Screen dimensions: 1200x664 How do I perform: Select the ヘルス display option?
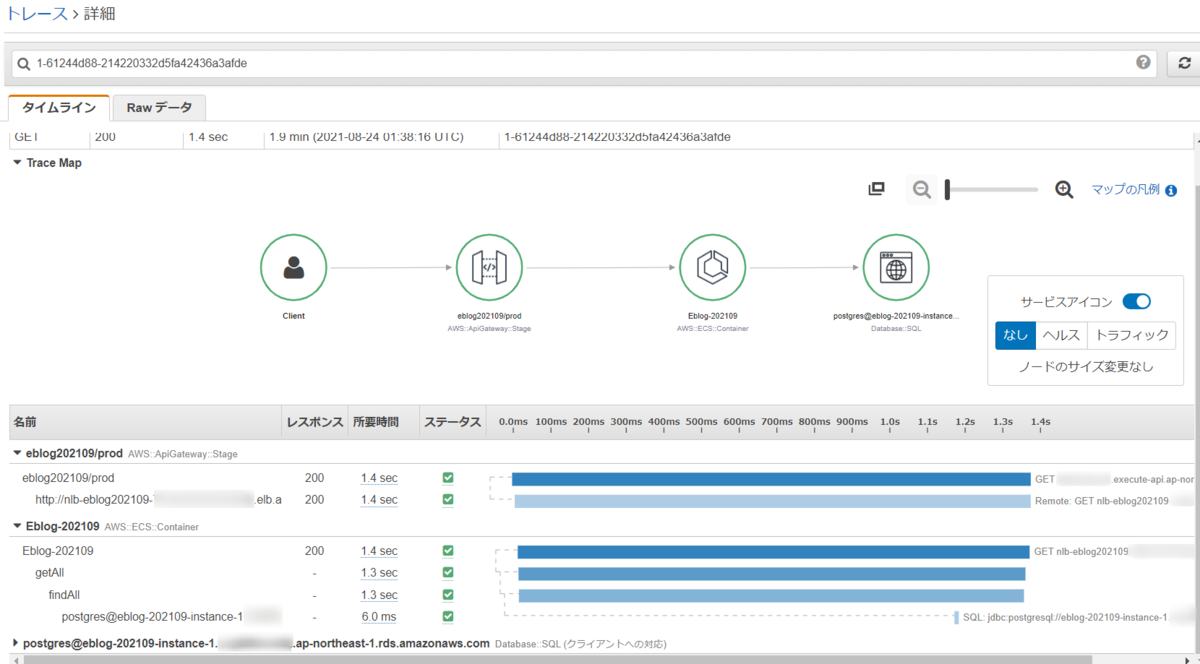(1061, 335)
